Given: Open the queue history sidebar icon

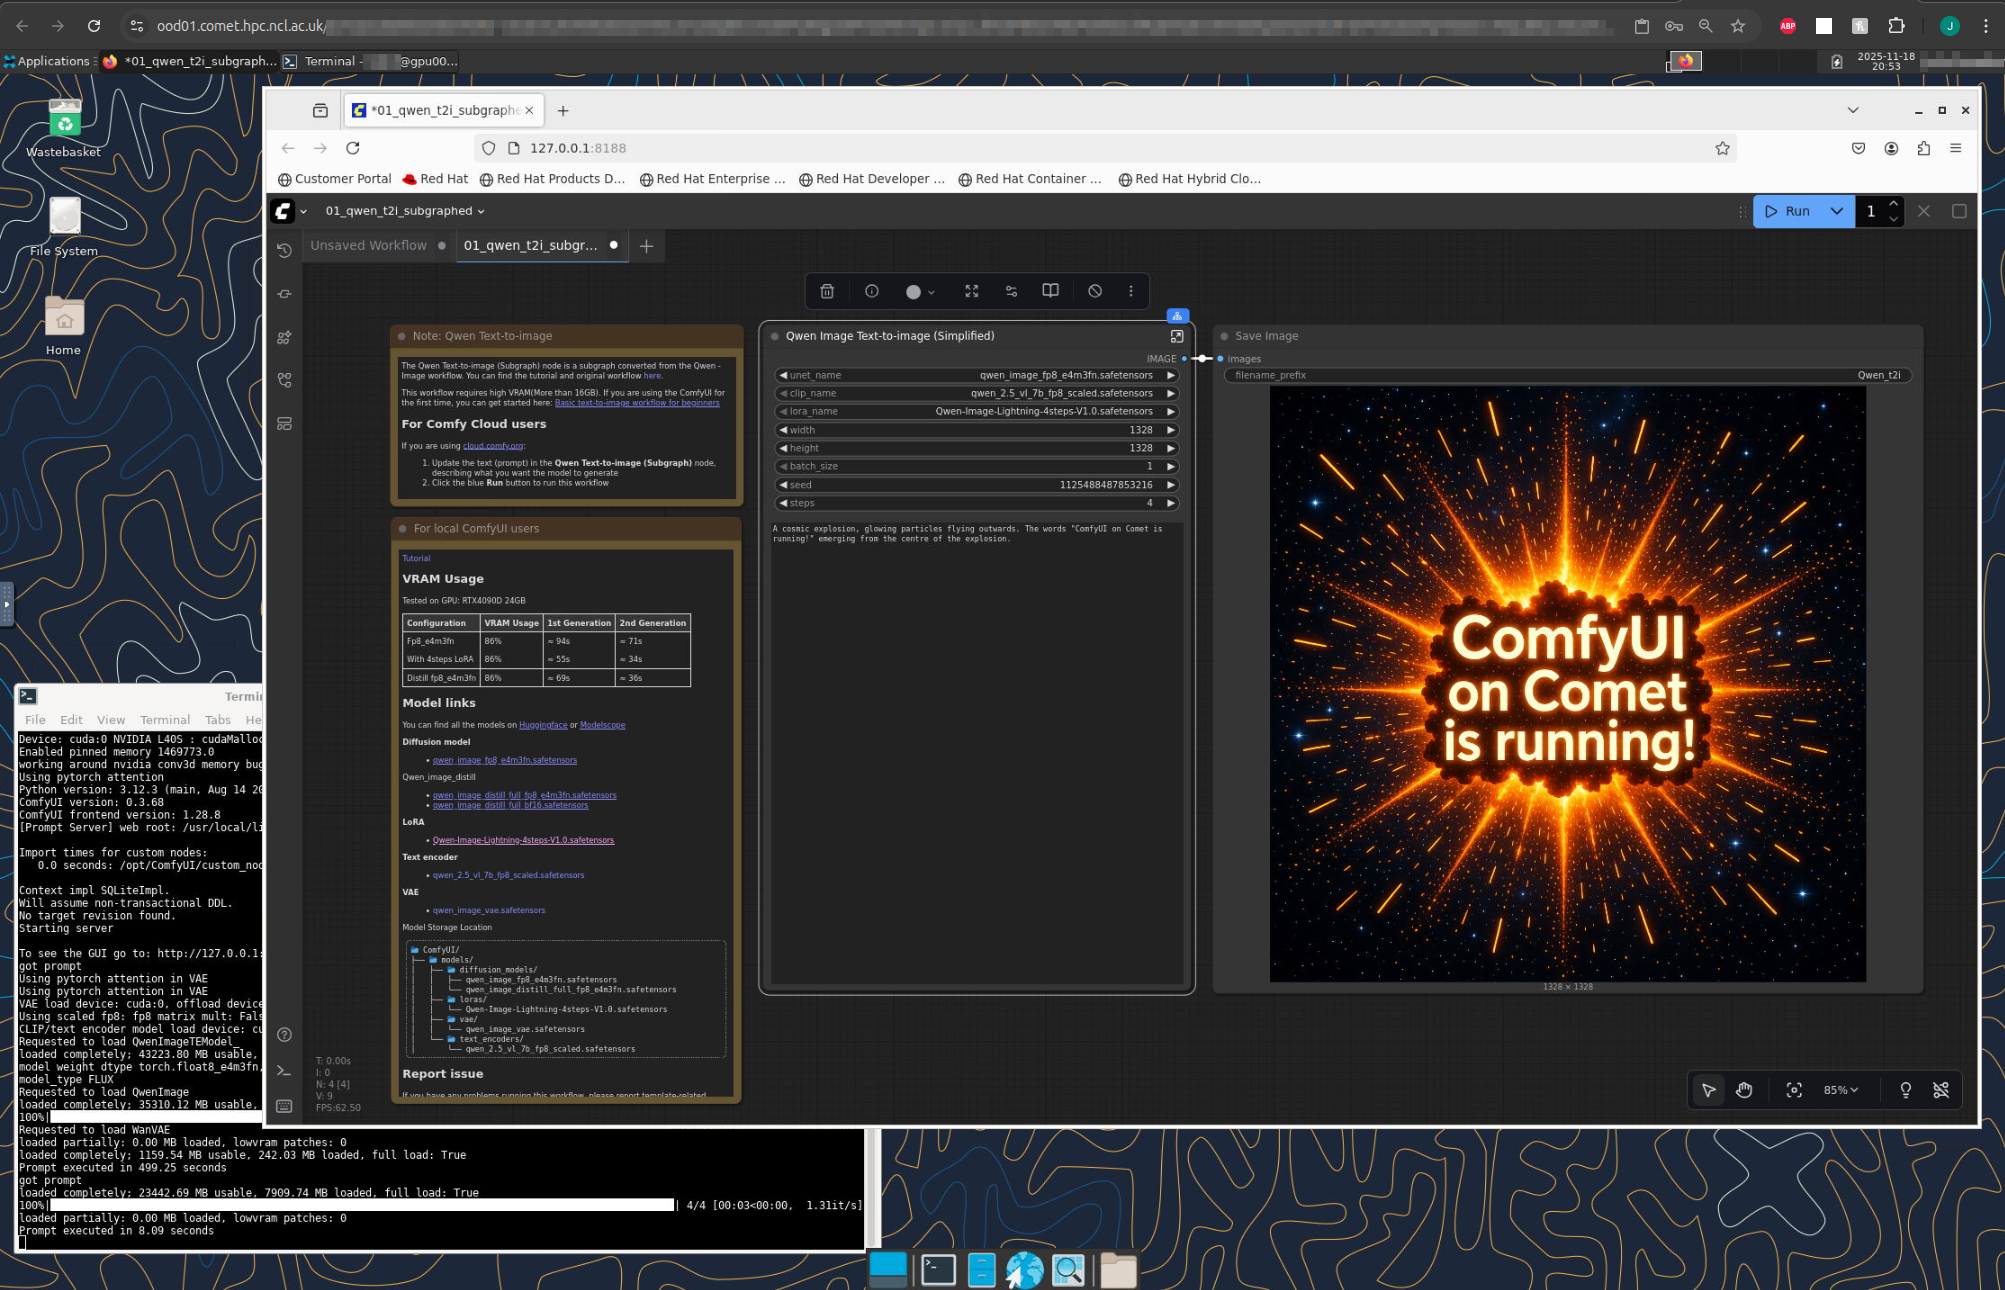Looking at the screenshot, I should click(285, 250).
